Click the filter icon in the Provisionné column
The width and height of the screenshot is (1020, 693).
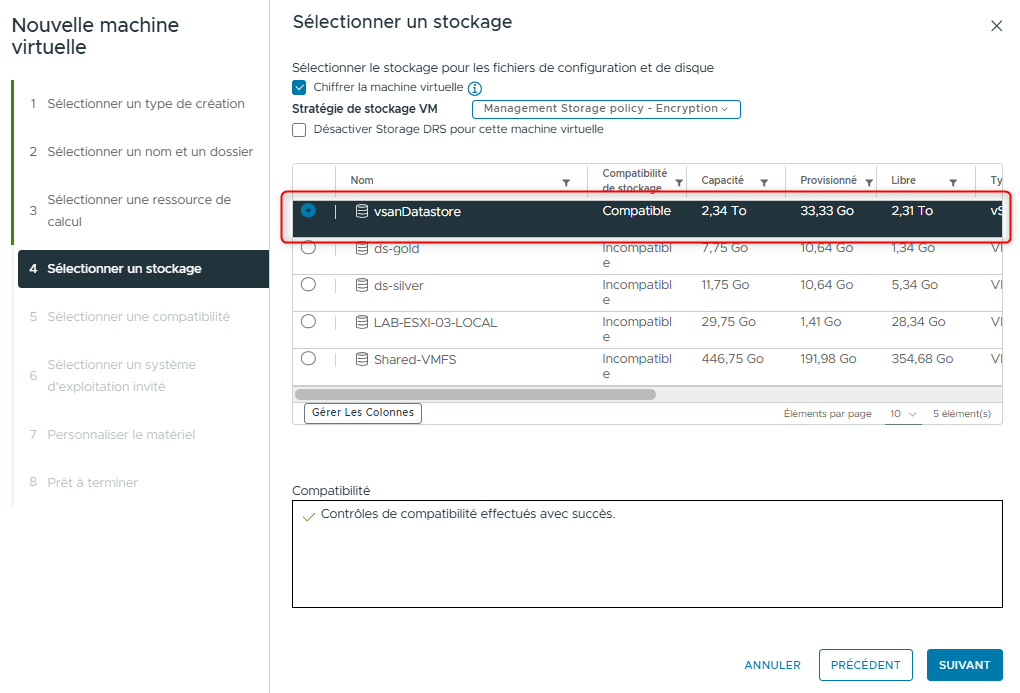click(867, 182)
